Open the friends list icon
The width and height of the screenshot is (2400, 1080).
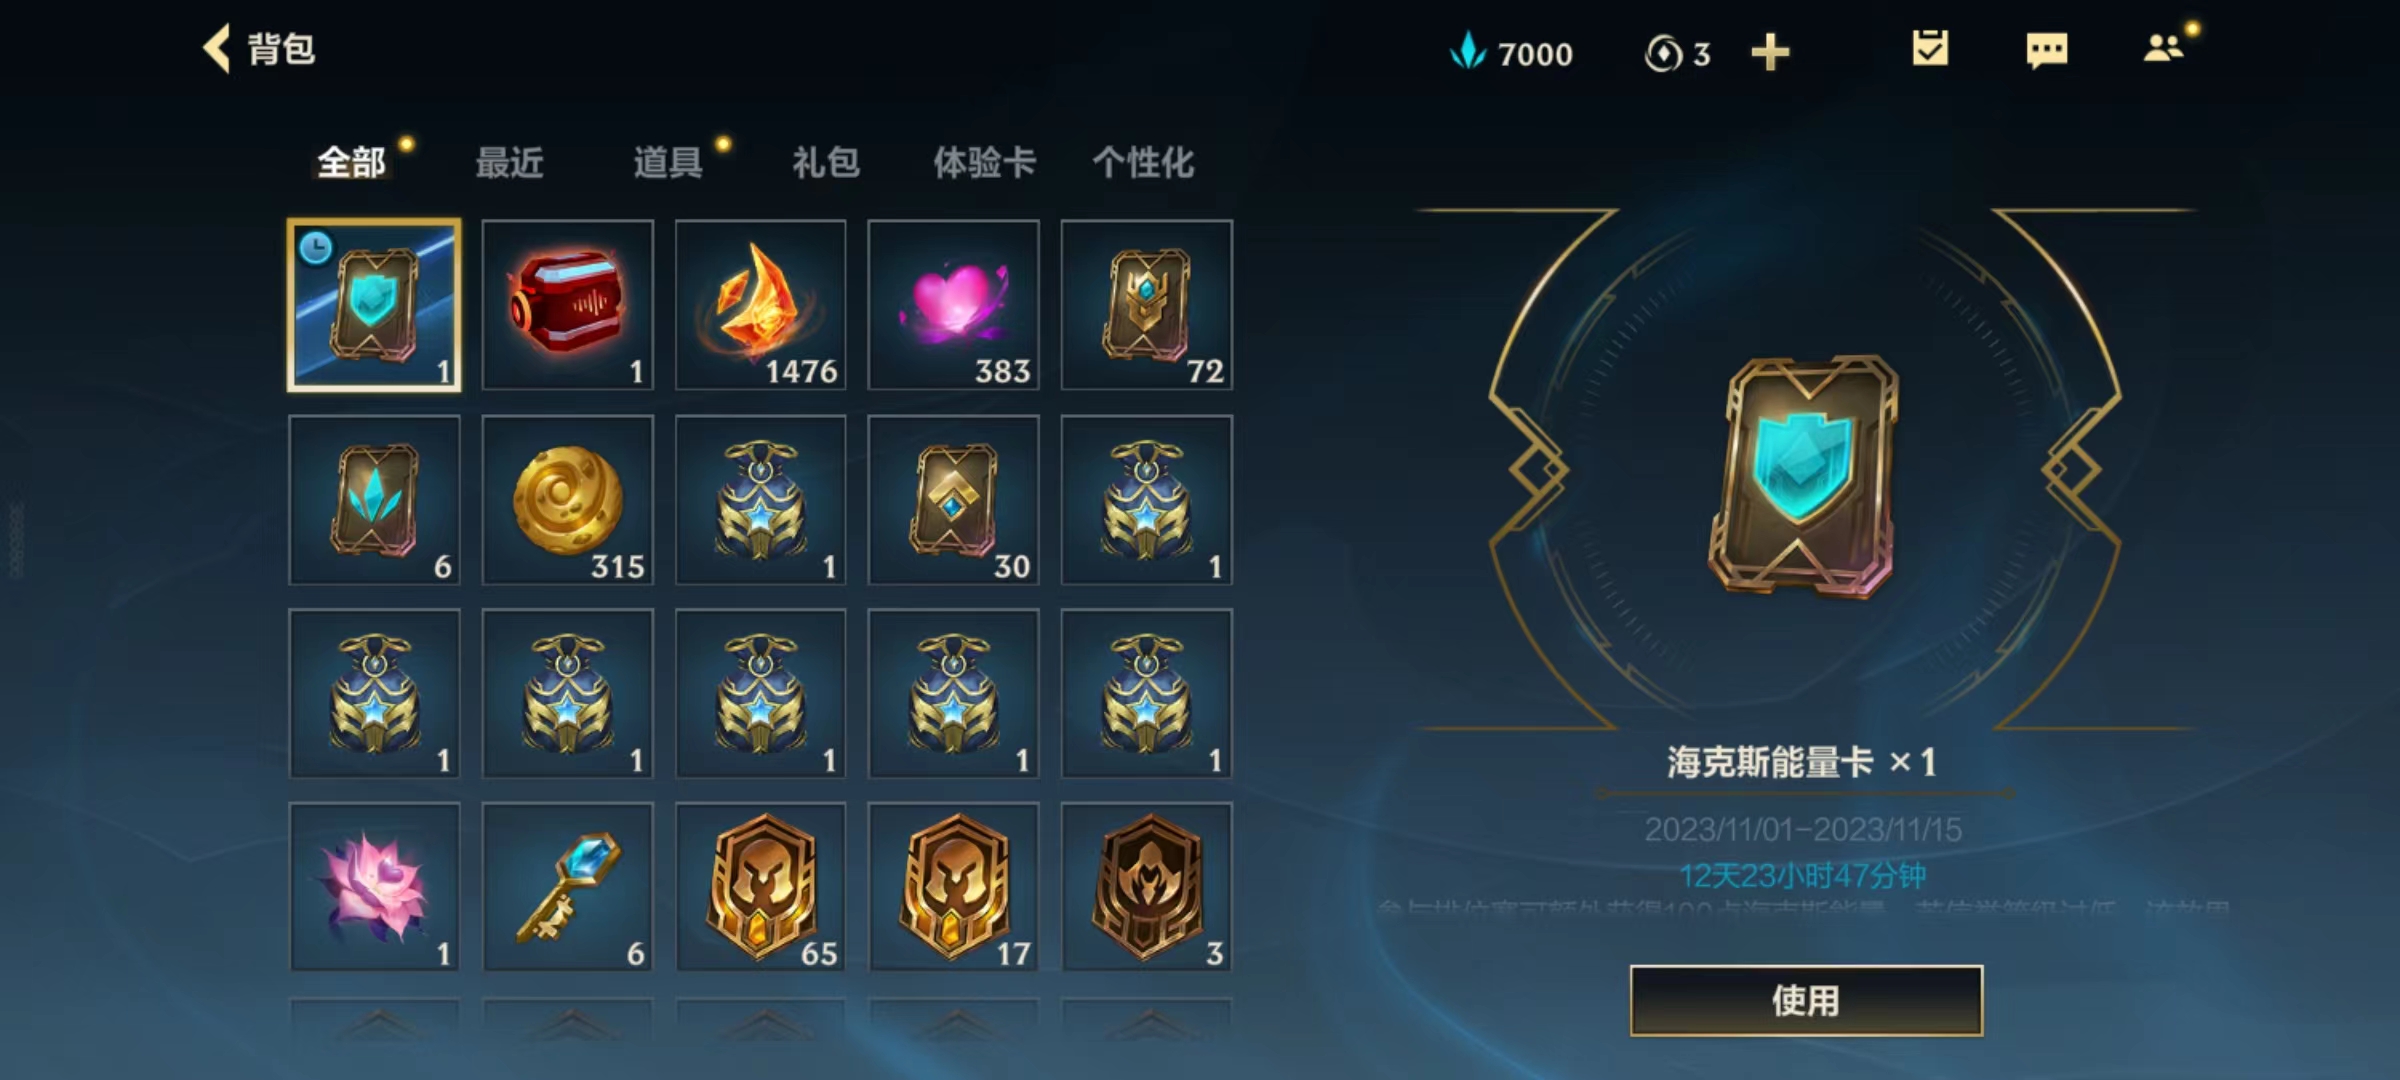coord(2163,48)
